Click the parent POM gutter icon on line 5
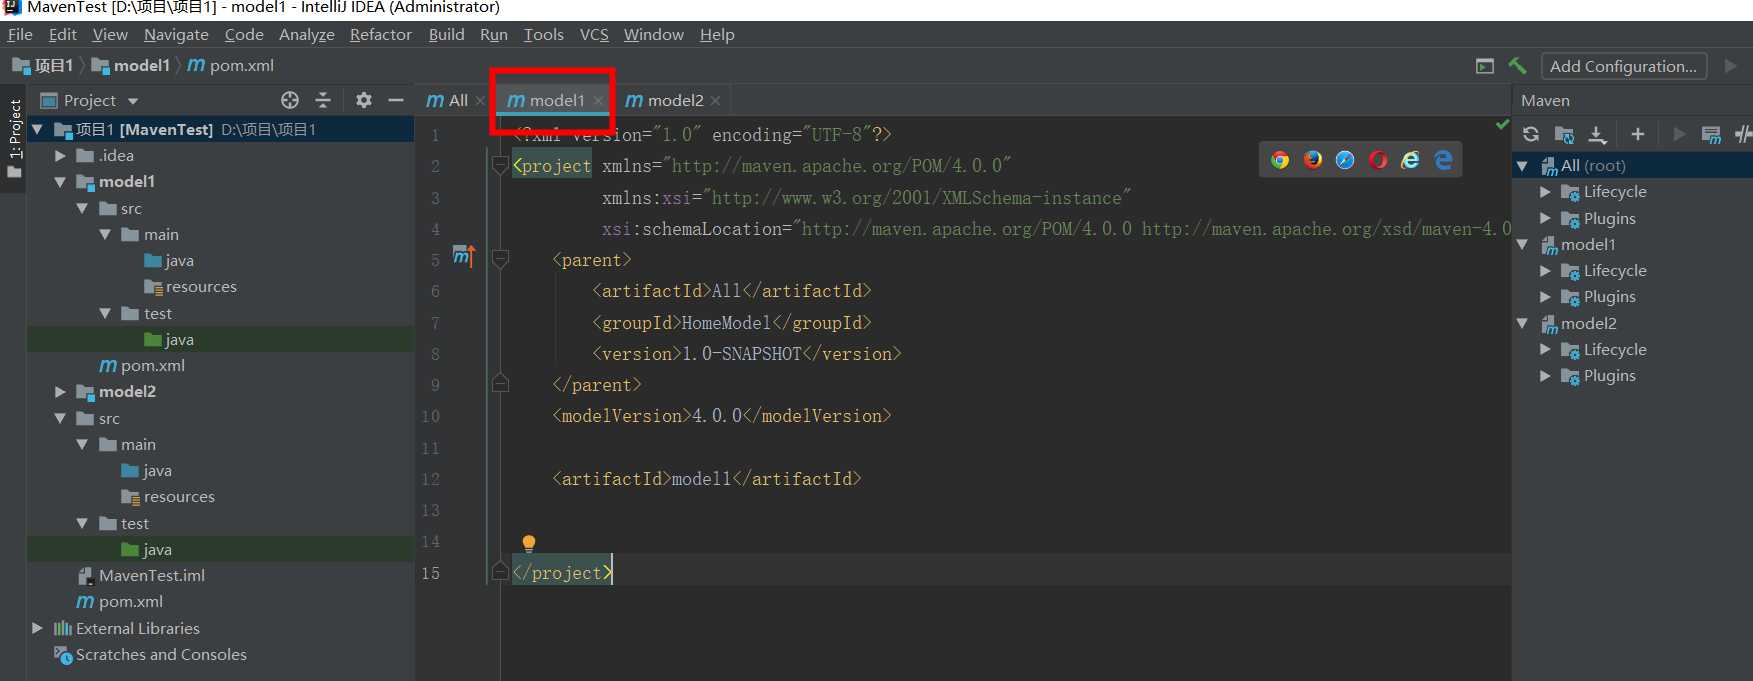The height and width of the screenshot is (681, 1753). click(464, 256)
